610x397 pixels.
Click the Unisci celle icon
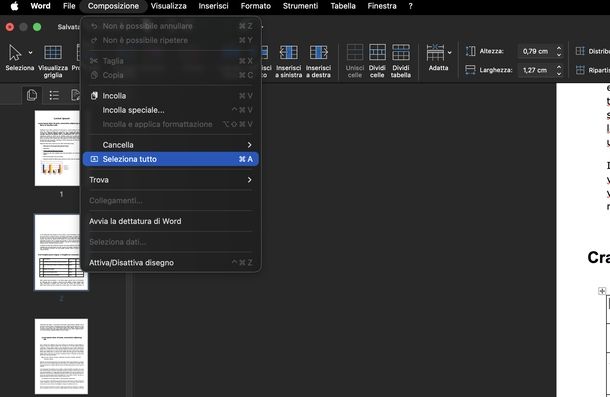pos(355,53)
